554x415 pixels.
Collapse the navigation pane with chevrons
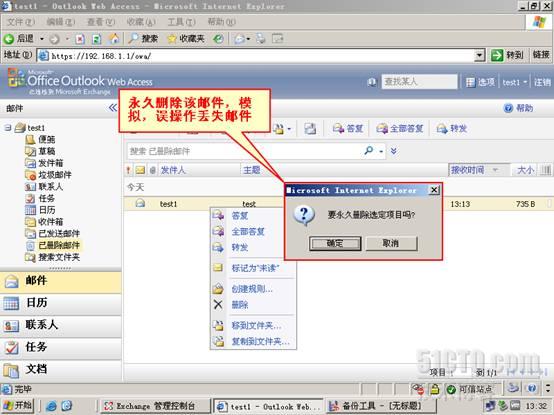pos(113,108)
